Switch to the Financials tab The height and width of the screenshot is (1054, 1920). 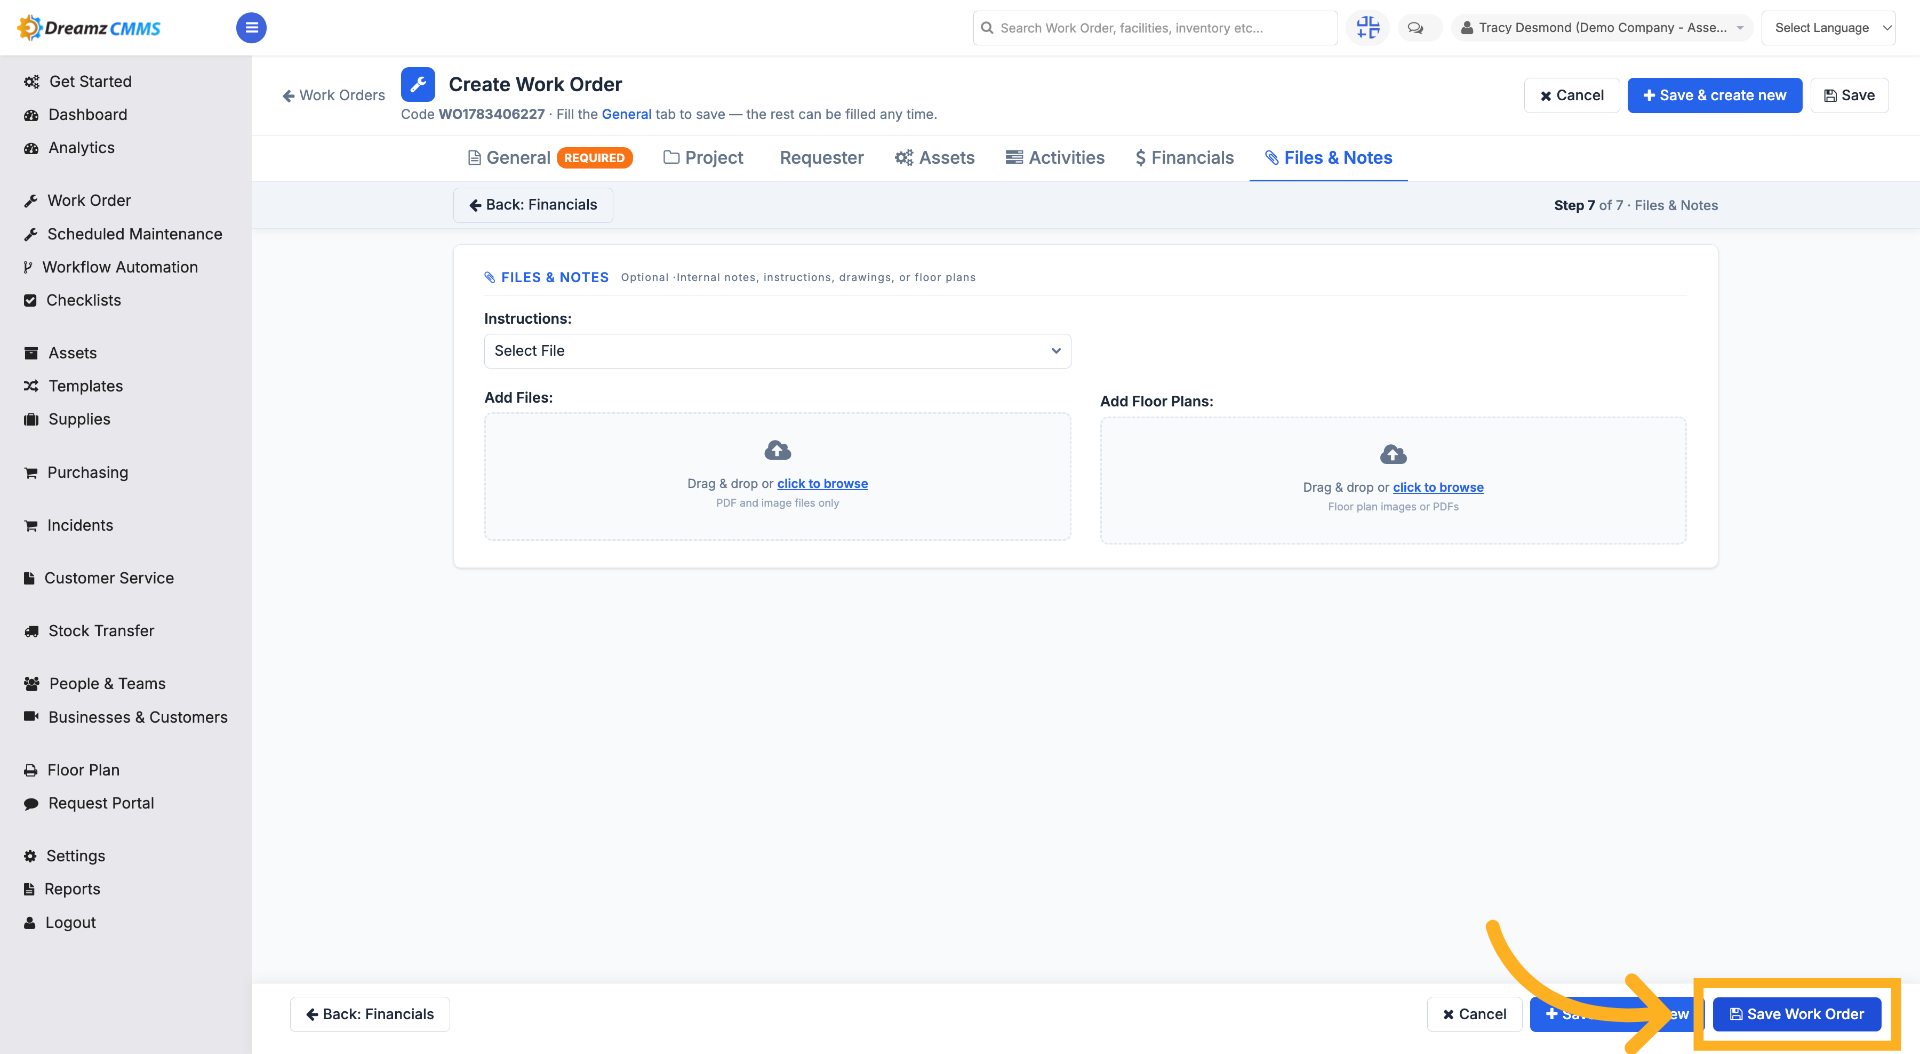(1184, 158)
